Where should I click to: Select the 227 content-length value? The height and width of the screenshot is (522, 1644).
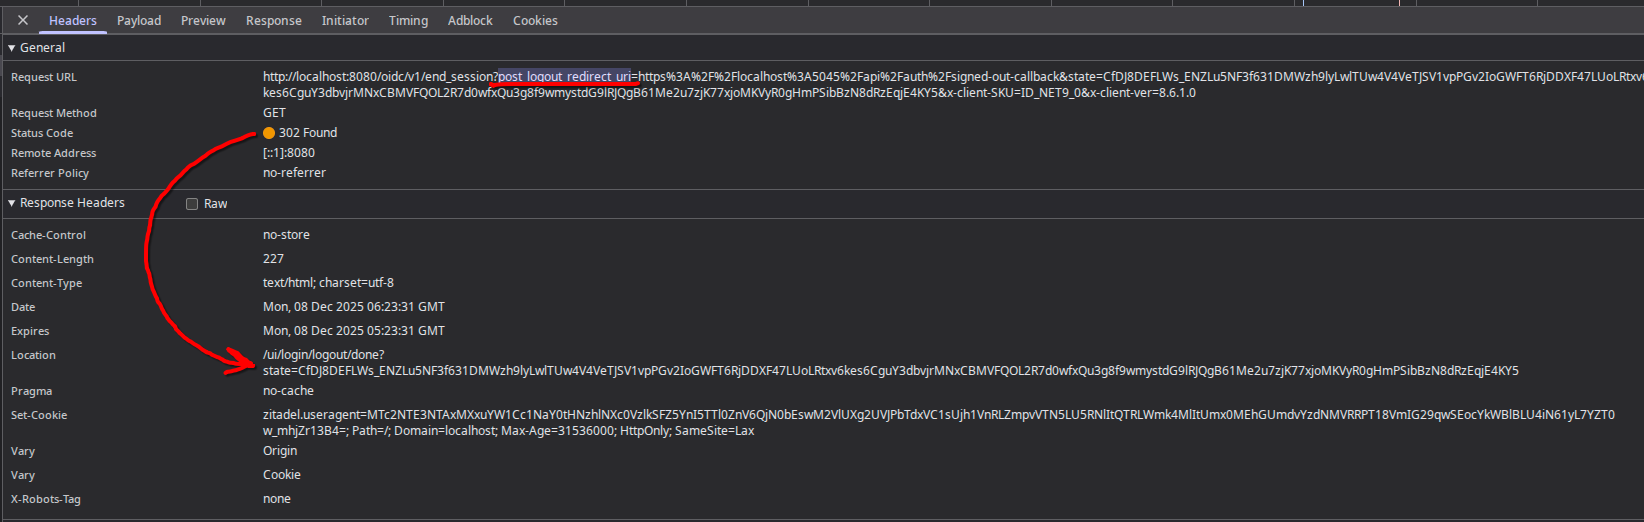click(273, 259)
